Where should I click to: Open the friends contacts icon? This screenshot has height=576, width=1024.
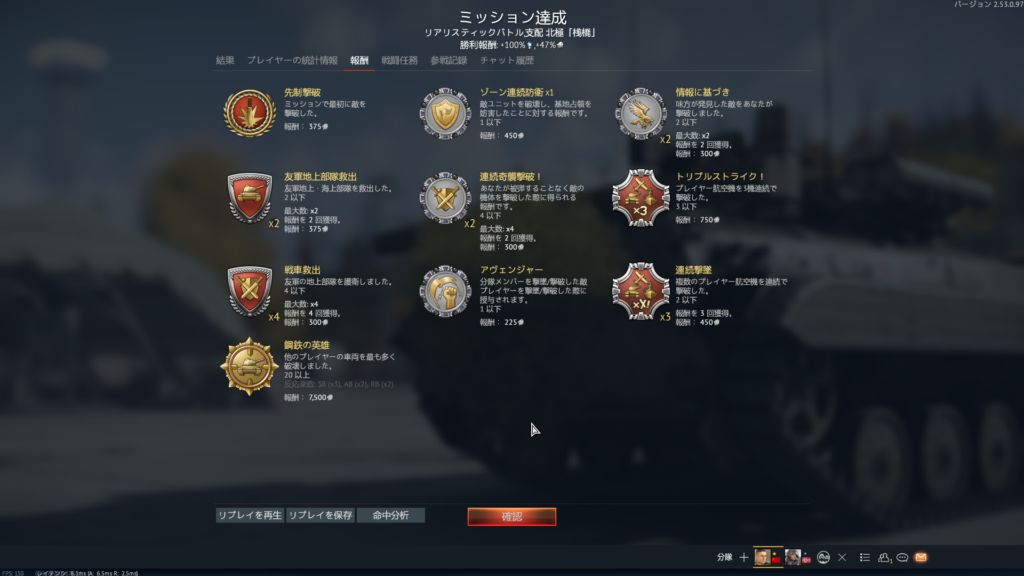click(884, 557)
